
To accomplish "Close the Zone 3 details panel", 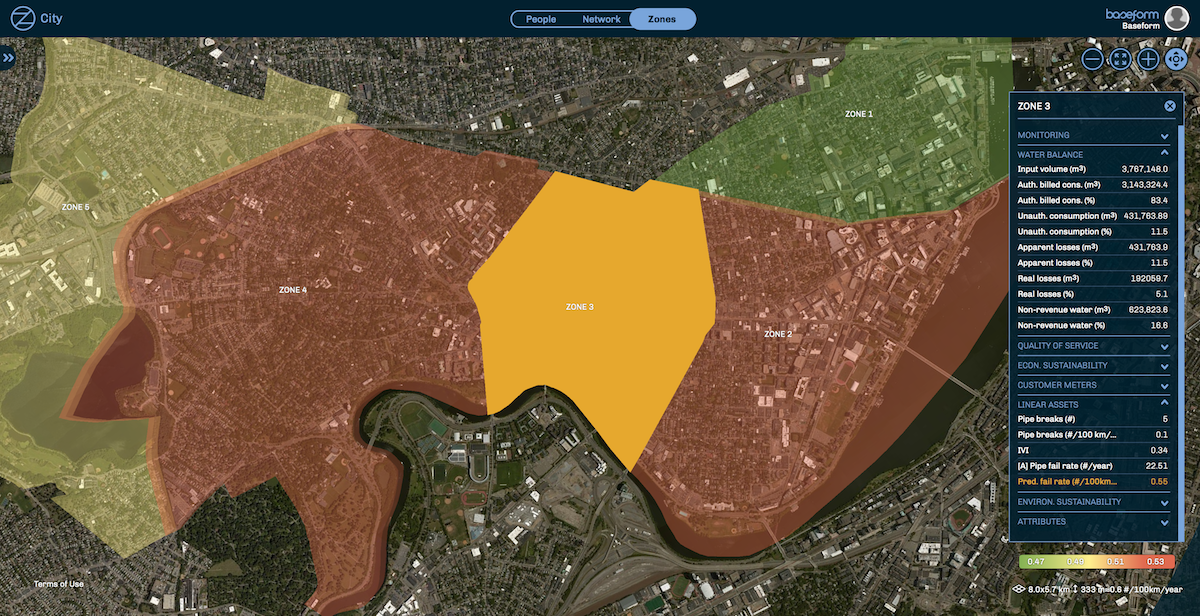I will [x=1169, y=106].
